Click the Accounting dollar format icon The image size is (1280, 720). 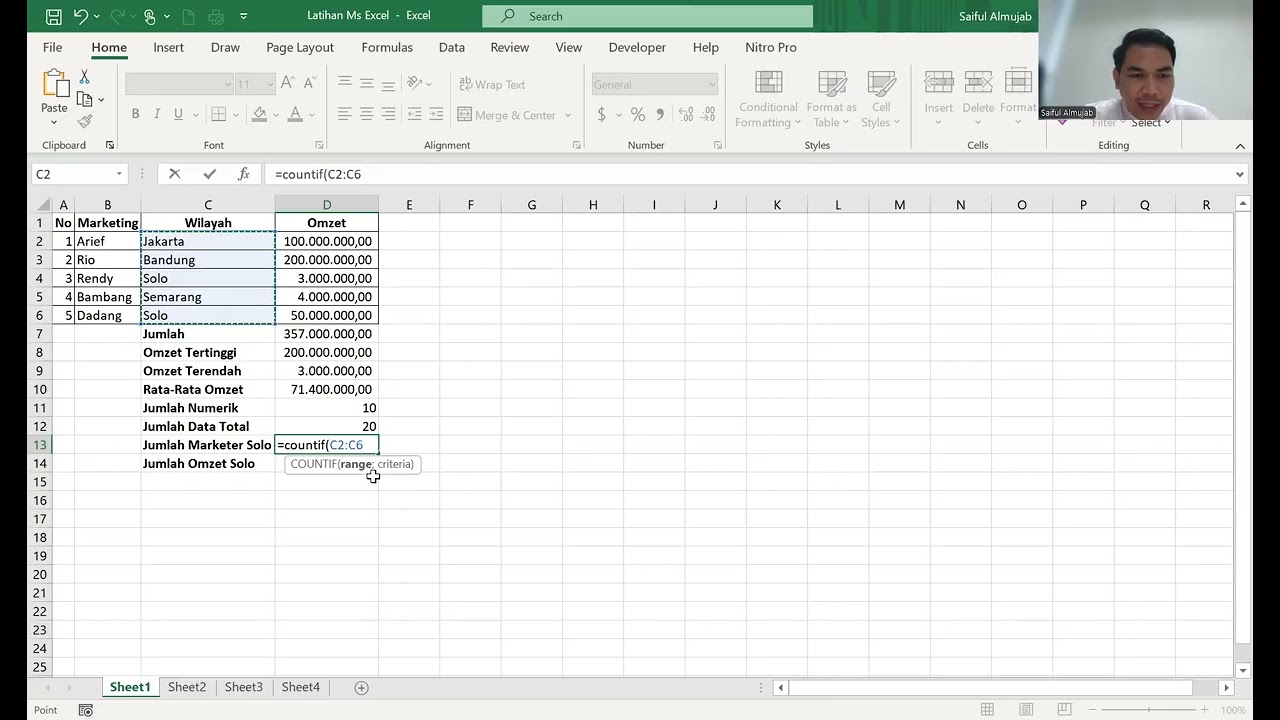click(602, 114)
